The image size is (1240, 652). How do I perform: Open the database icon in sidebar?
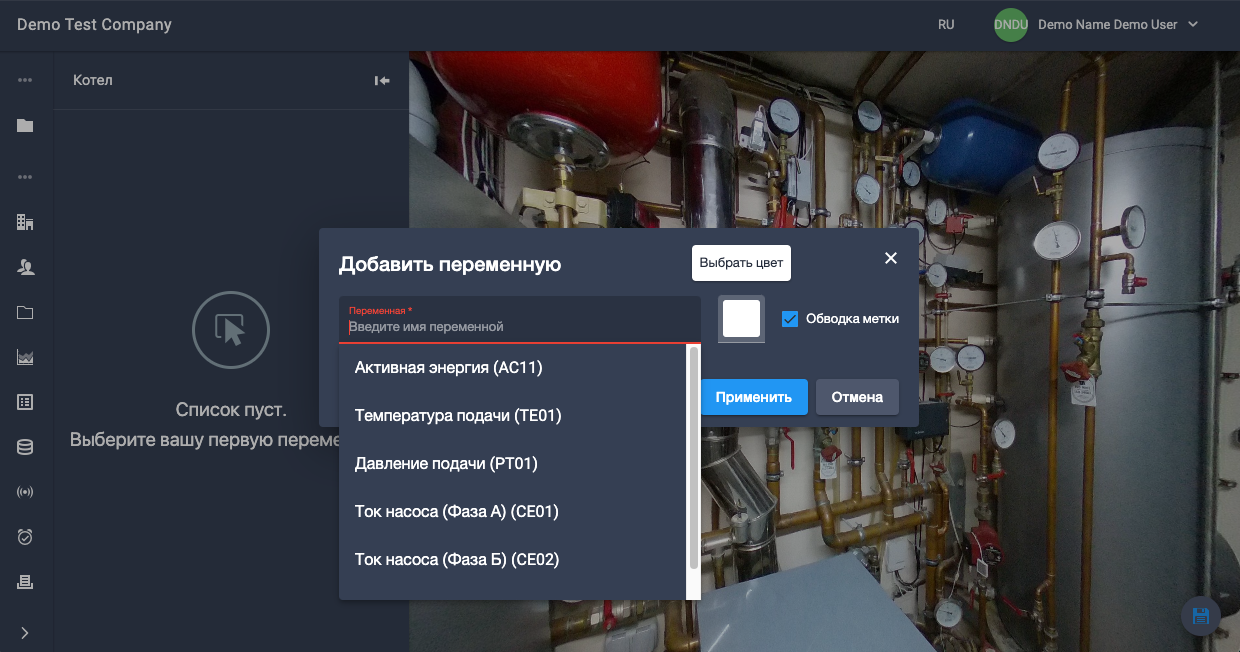(25, 447)
